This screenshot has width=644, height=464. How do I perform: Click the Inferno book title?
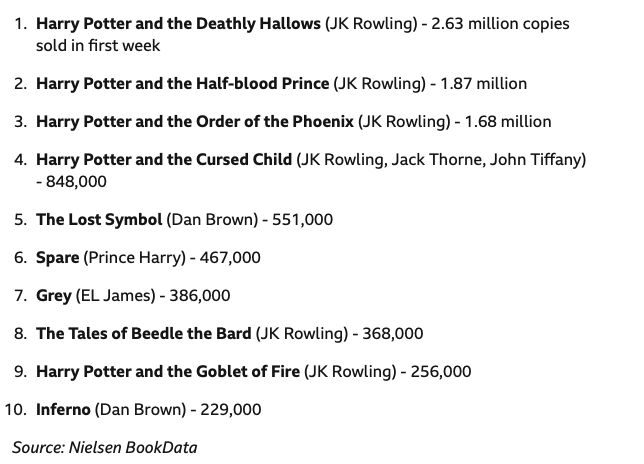point(63,410)
